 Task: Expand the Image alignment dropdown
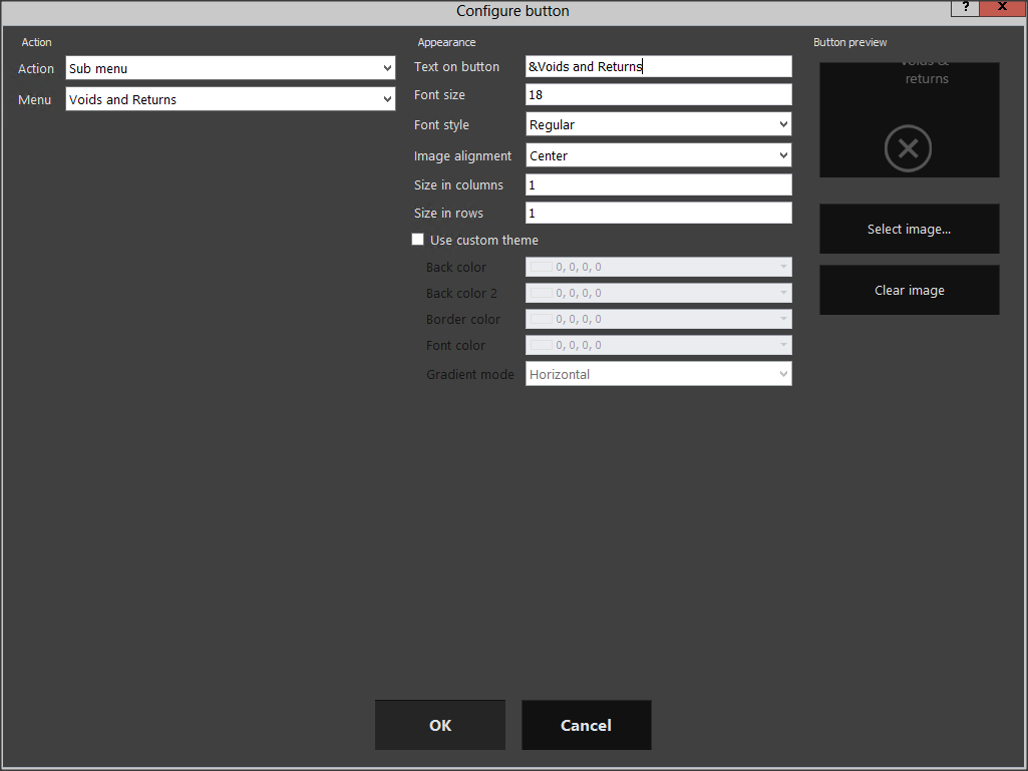click(658, 156)
